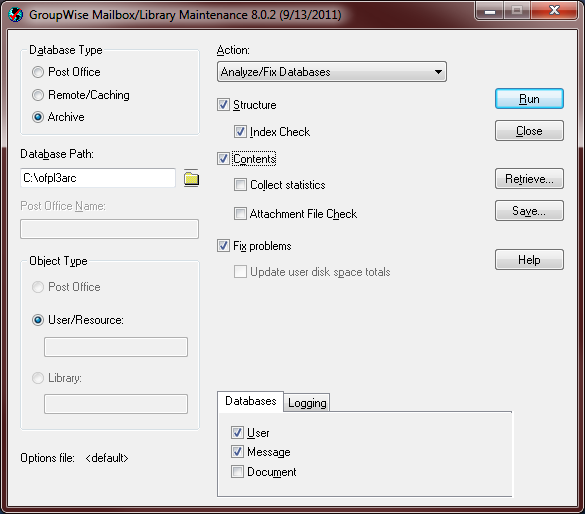Enable the Collect statistics option
Screen dimensions: 585x514
coord(240,185)
